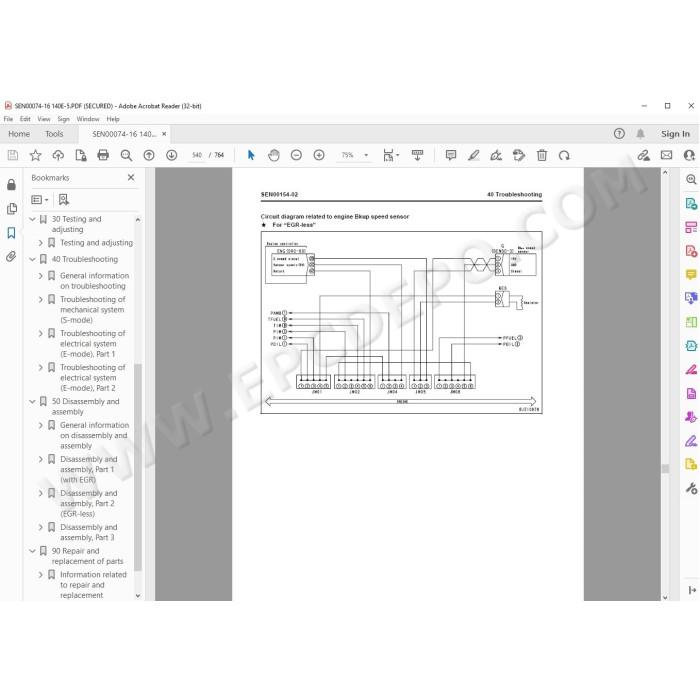Click the Save file icon in toolbar
700x700 pixels.
click(13, 155)
